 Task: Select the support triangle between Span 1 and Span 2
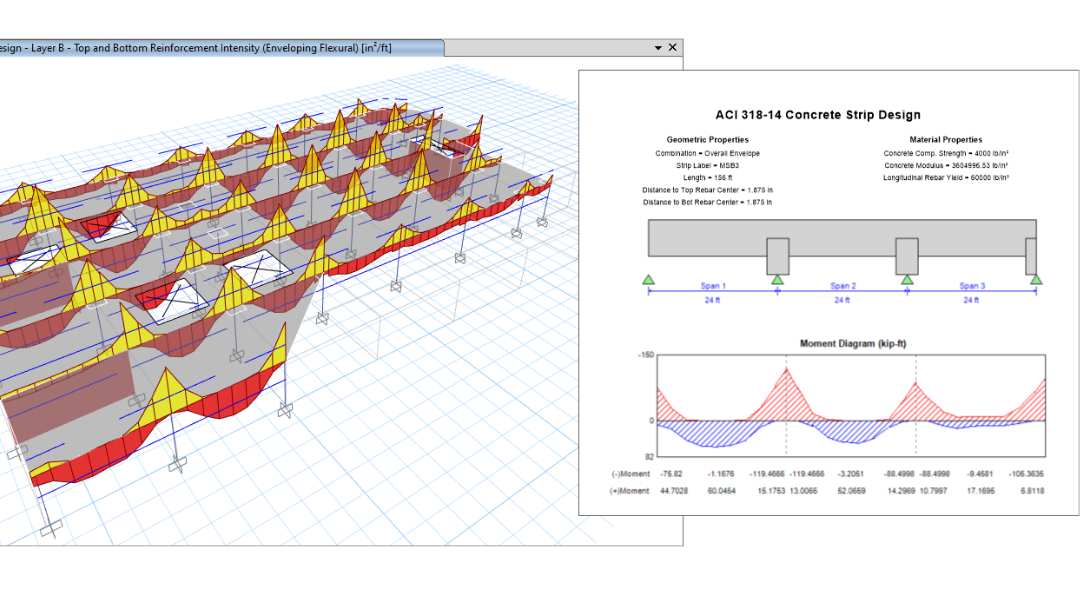[777, 279]
